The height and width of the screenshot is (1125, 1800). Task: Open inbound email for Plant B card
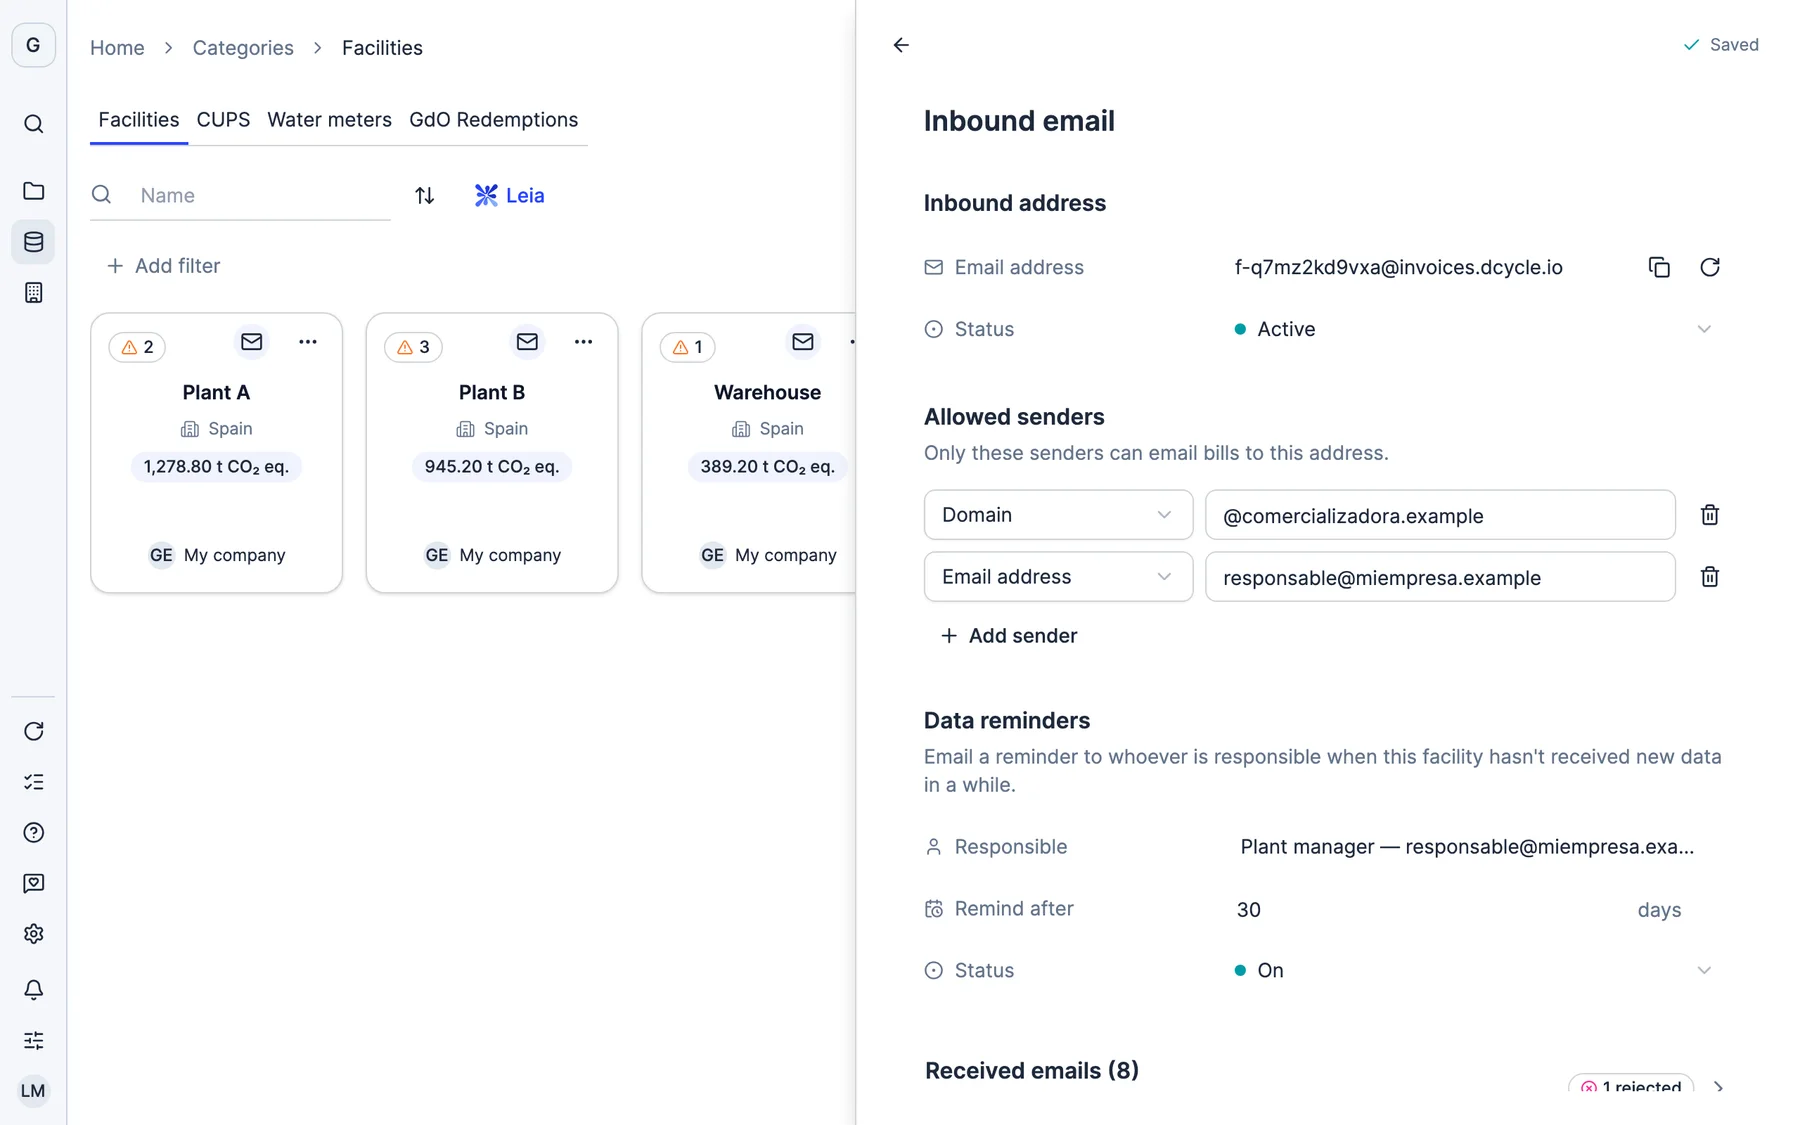tap(527, 342)
